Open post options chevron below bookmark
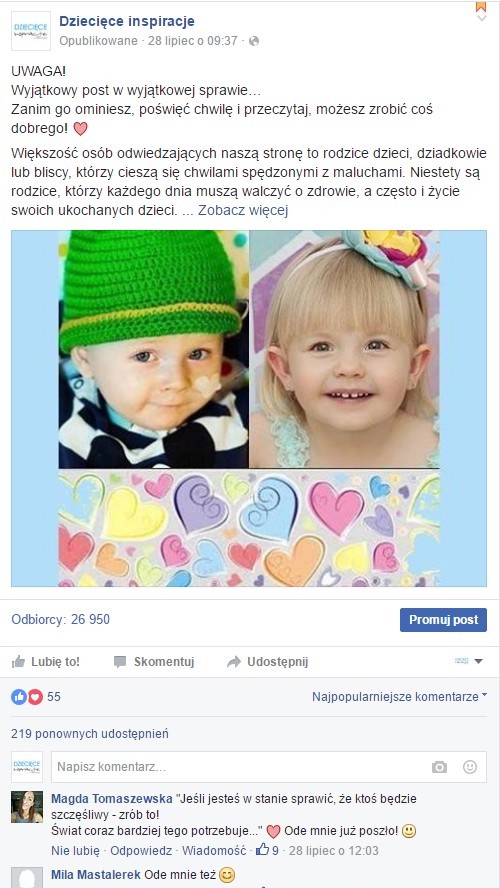500x888 pixels. 481,18
